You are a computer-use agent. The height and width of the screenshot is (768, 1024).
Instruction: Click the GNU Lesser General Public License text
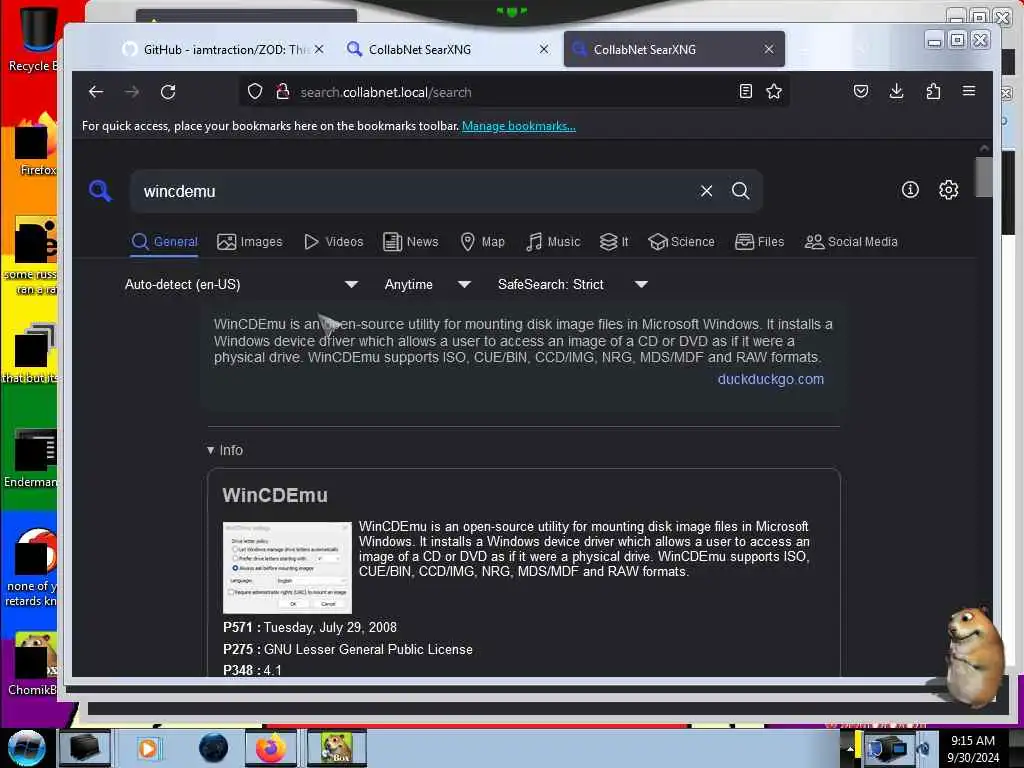[368, 649]
